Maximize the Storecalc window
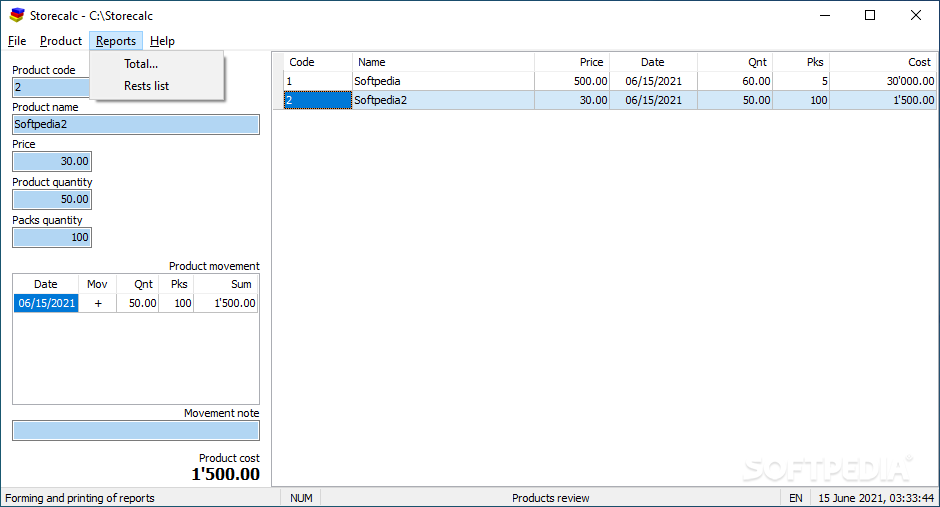 click(x=870, y=16)
